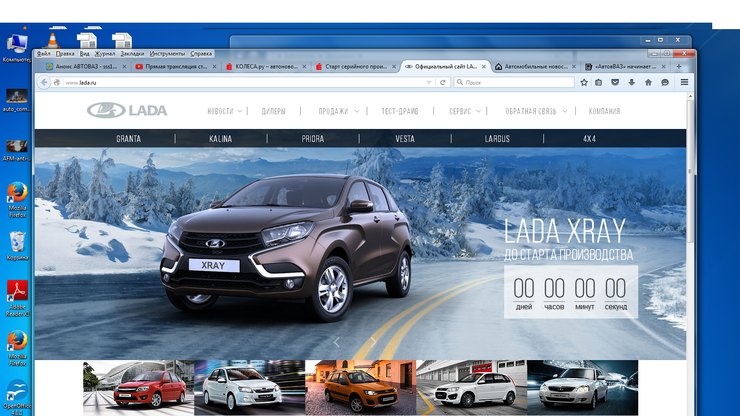
Task: Open the КОМПАНИЯ link
Action: [x=605, y=111]
